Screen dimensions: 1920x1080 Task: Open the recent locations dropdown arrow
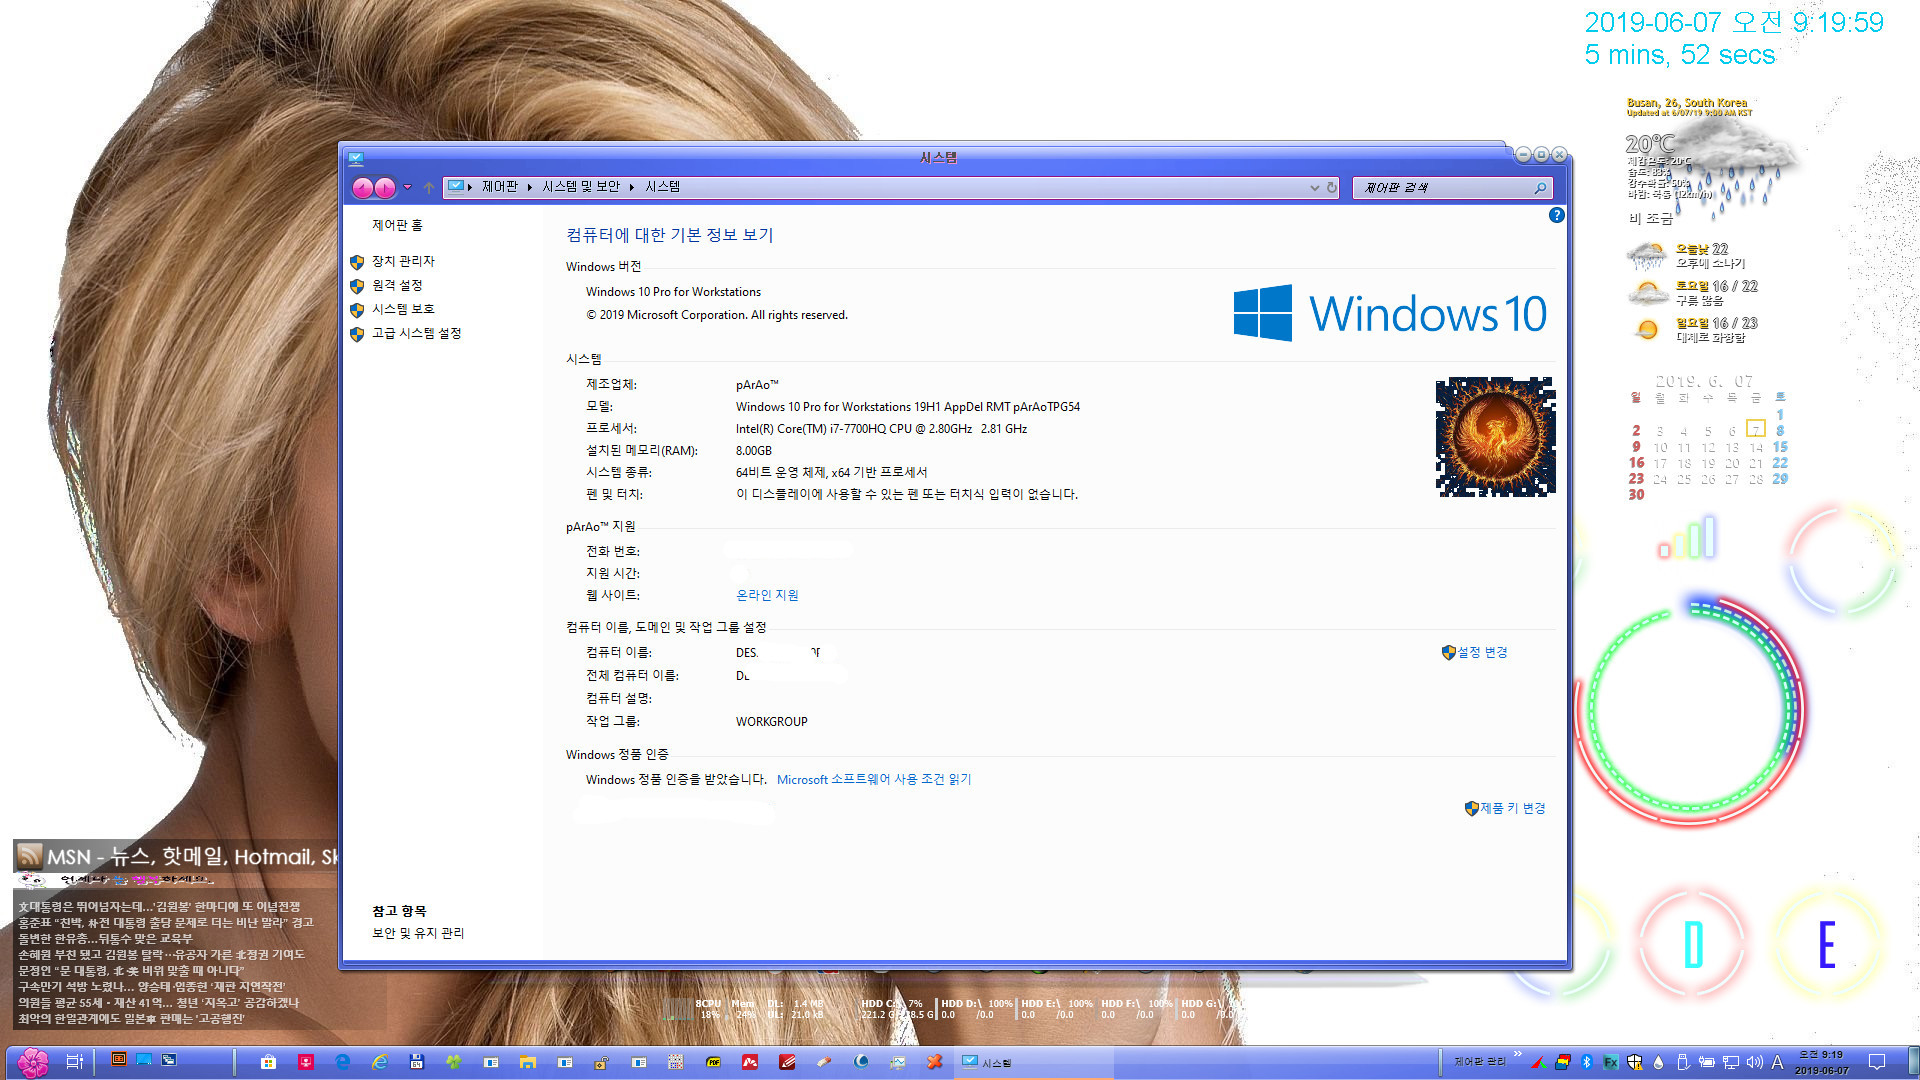pos(407,187)
